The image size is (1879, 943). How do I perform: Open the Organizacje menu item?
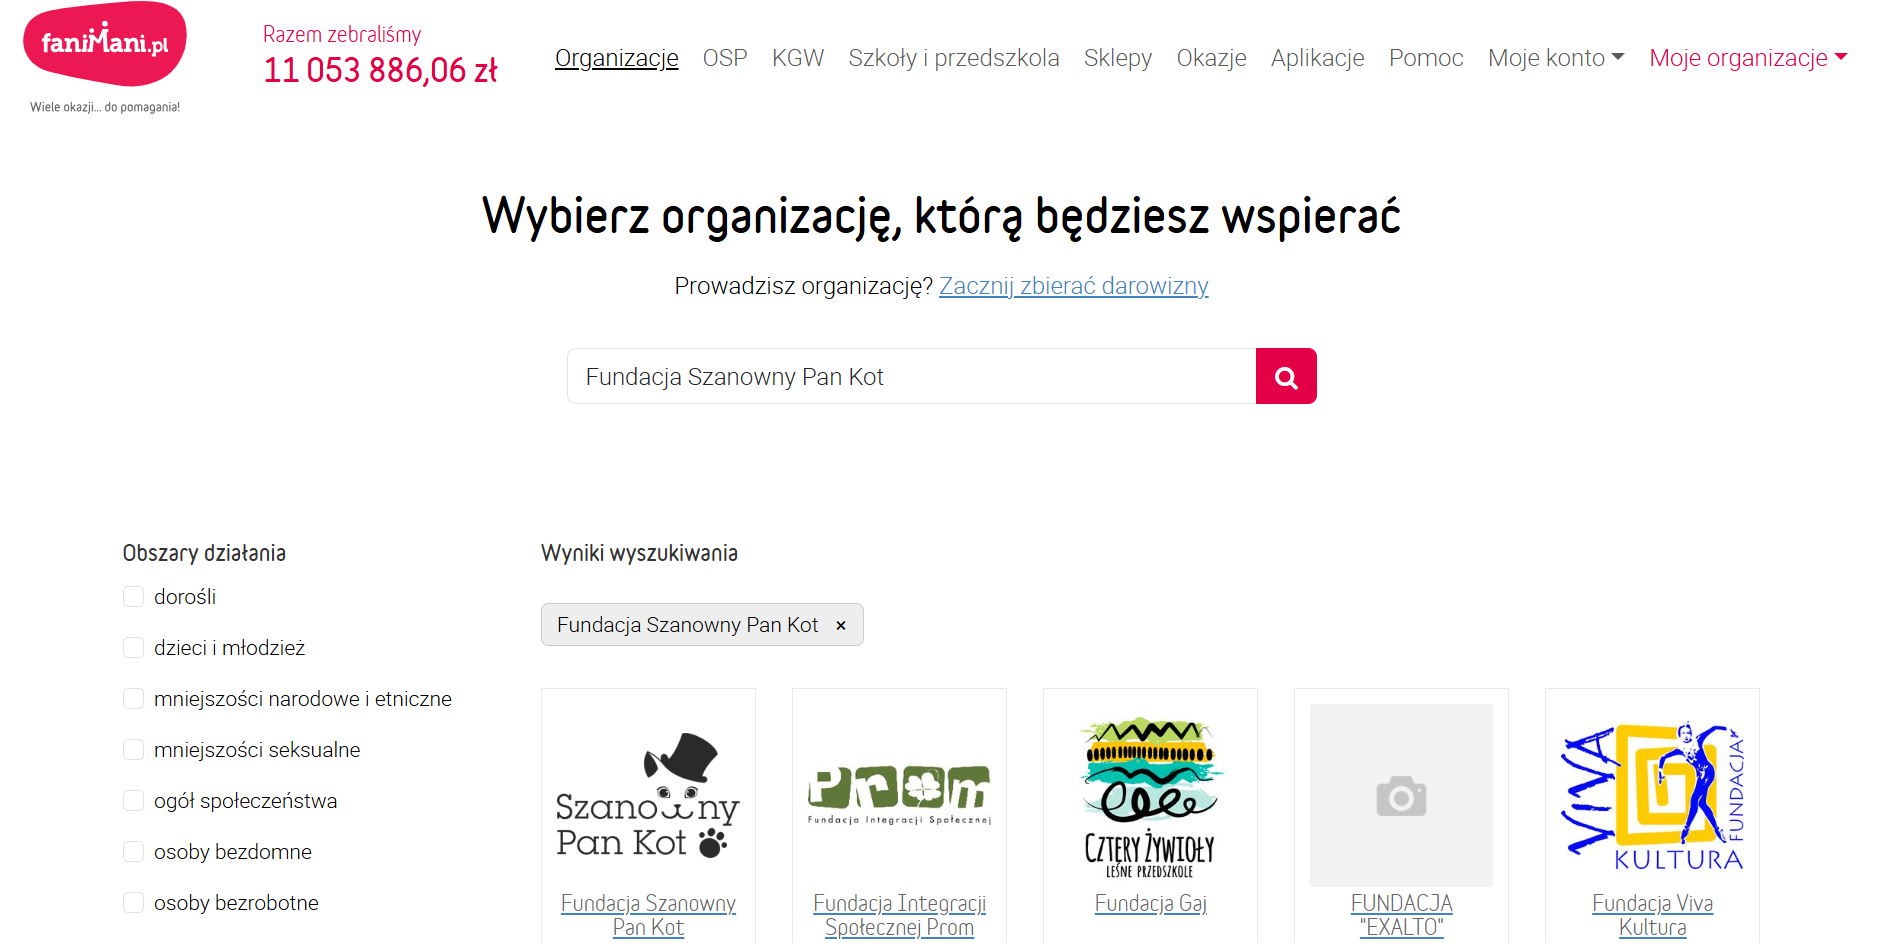pos(617,58)
